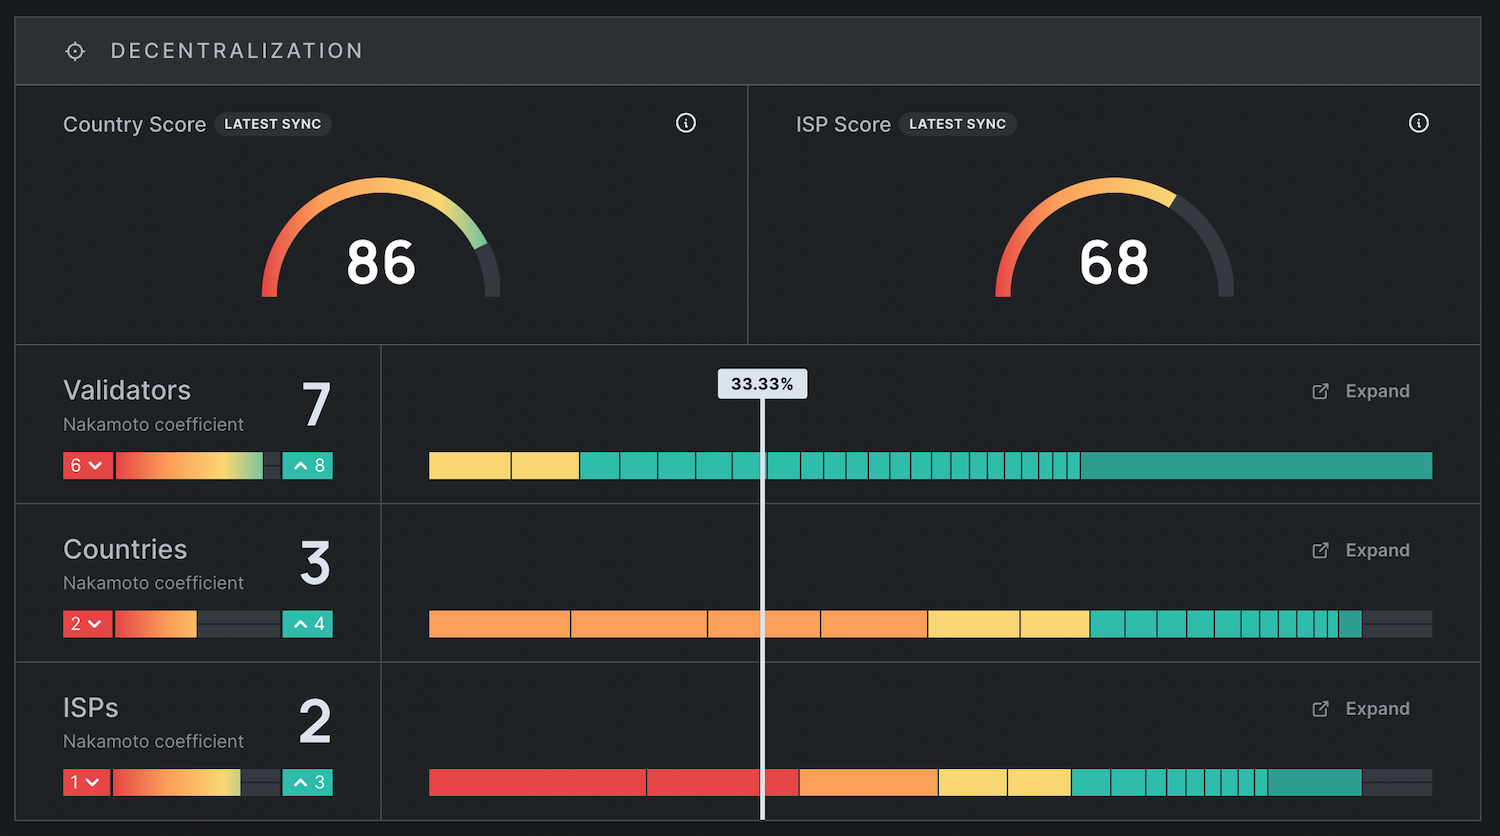Select the first red ISPs bar segment
1500x836 pixels.
pyautogui.click(x=538, y=782)
